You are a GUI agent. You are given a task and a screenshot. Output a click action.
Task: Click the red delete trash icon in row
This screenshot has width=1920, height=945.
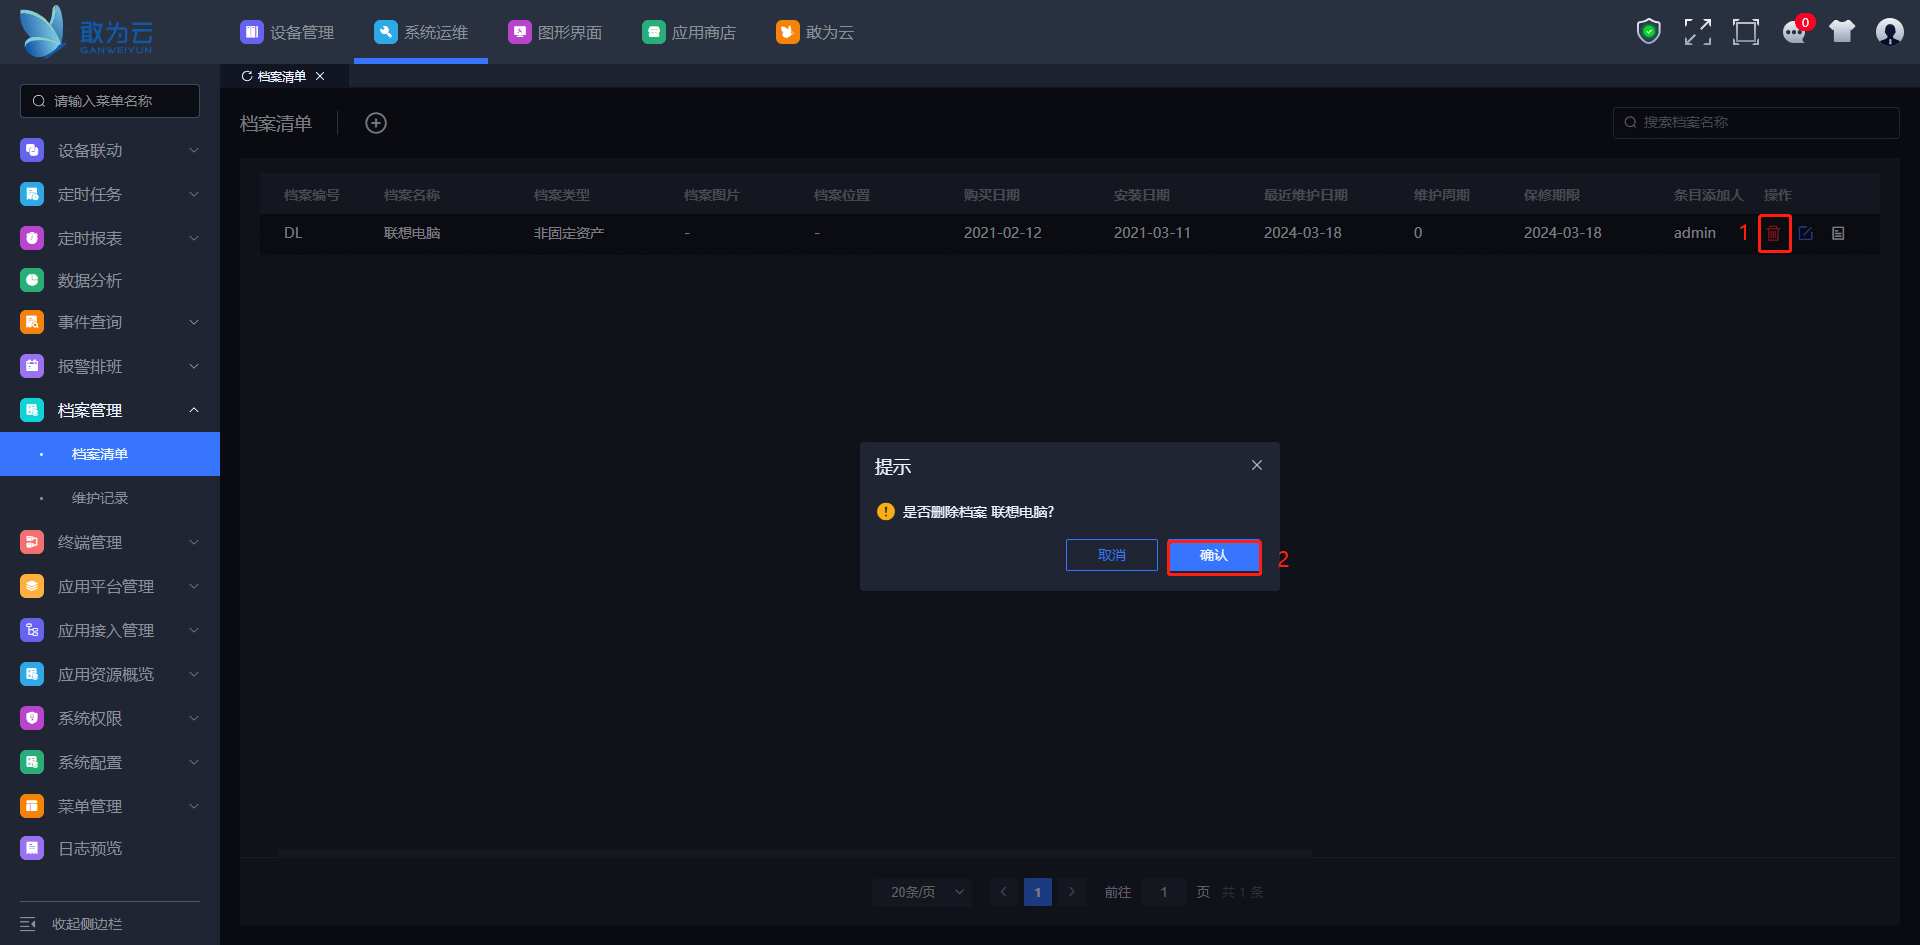[1773, 233]
